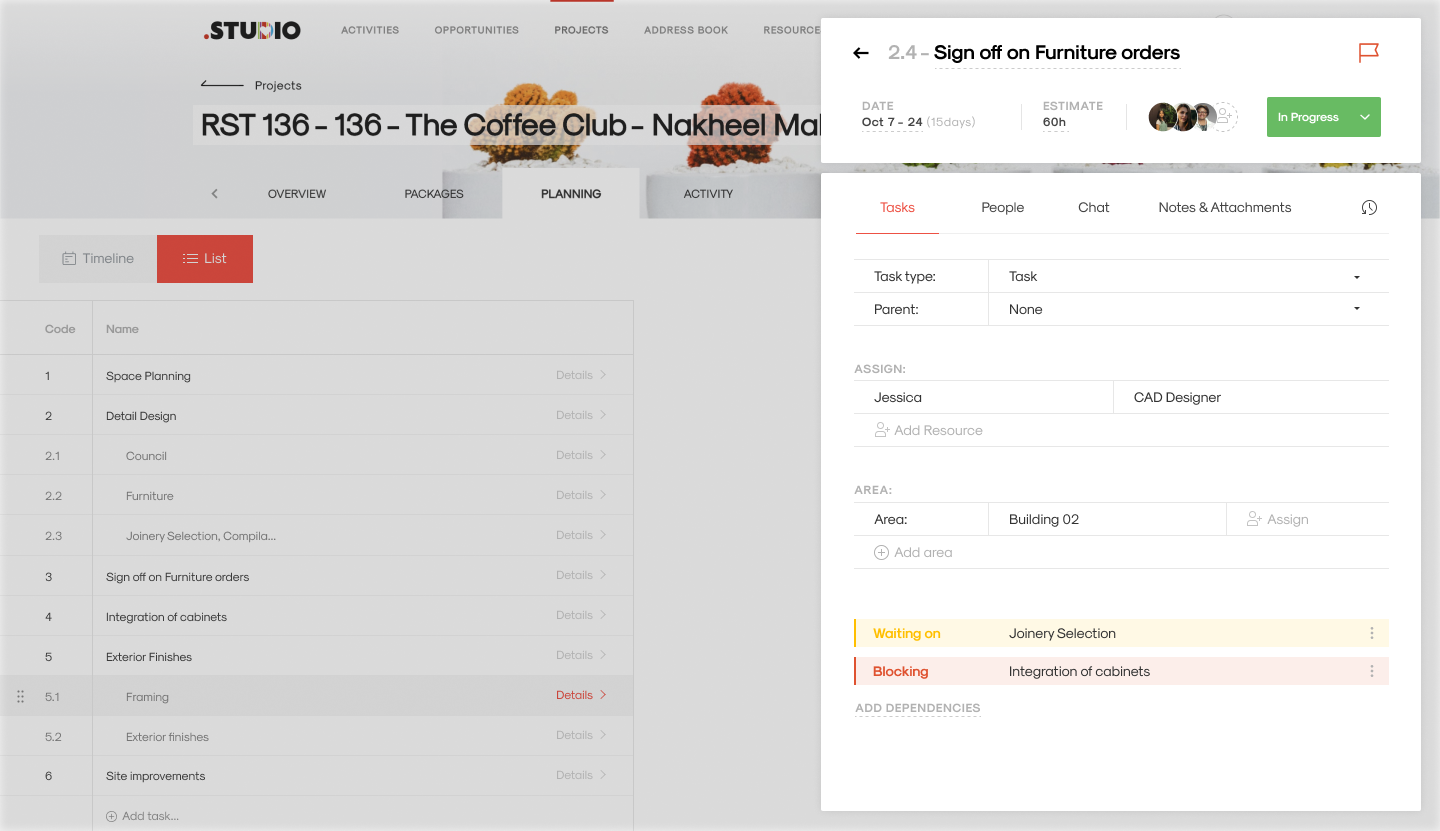Open options for Waiting on dependency

(1371, 633)
